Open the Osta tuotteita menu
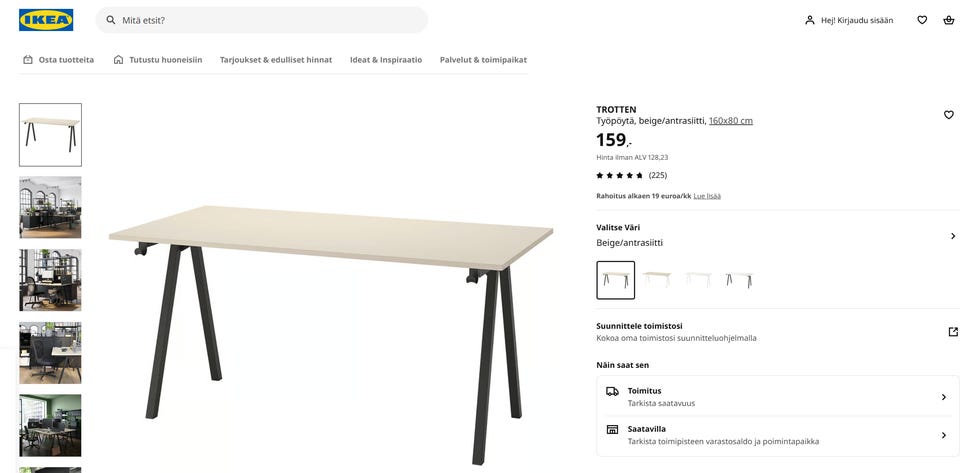The image size is (960, 473). [58, 59]
